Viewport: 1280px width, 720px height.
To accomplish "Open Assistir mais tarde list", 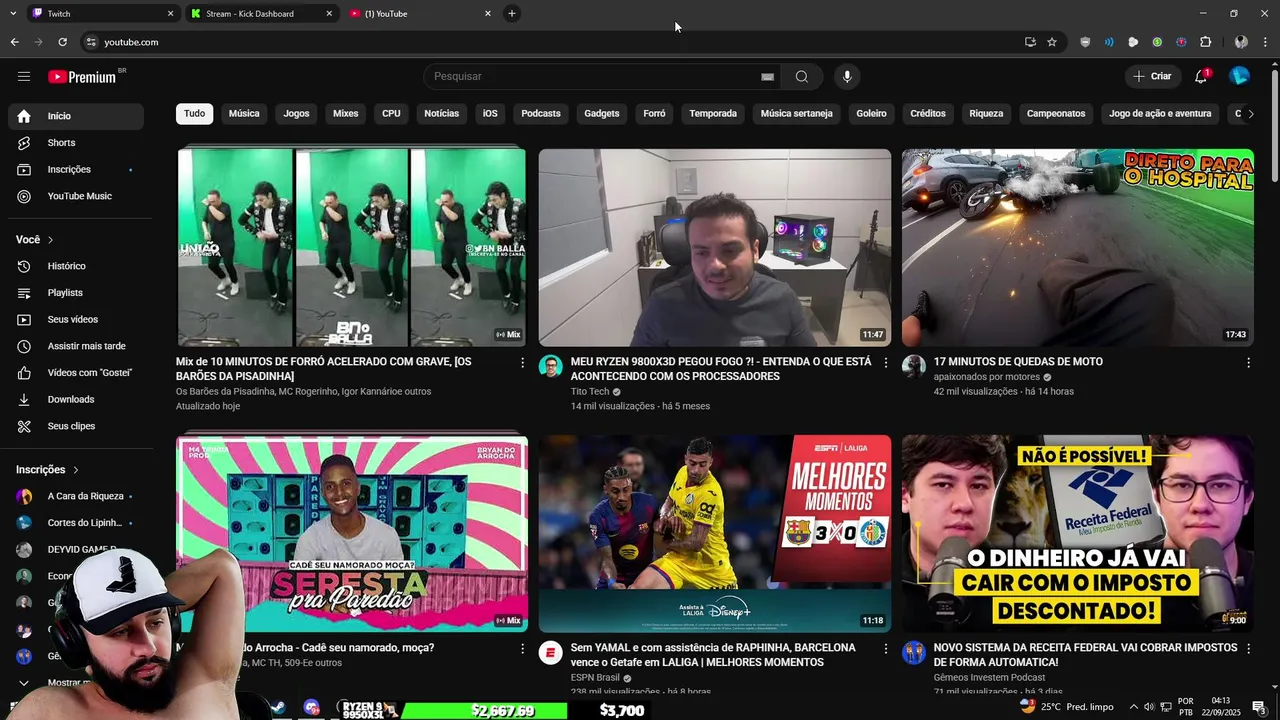I will [76, 346].
